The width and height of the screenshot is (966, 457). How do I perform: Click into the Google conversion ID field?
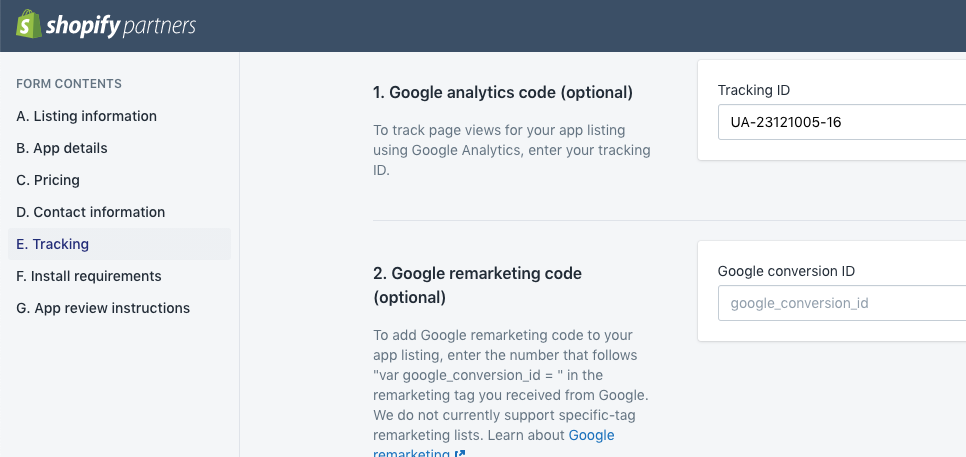click(842, 303)
